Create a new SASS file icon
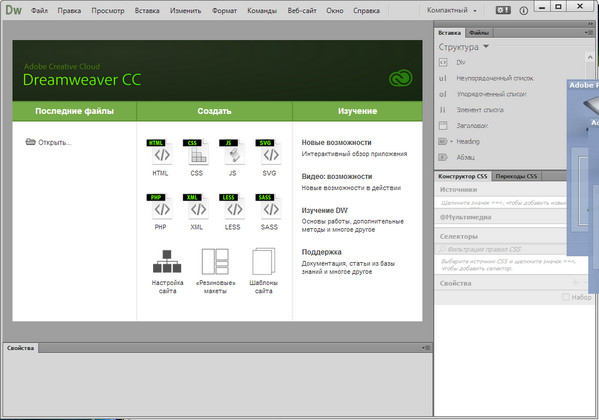 click(269, 206)
